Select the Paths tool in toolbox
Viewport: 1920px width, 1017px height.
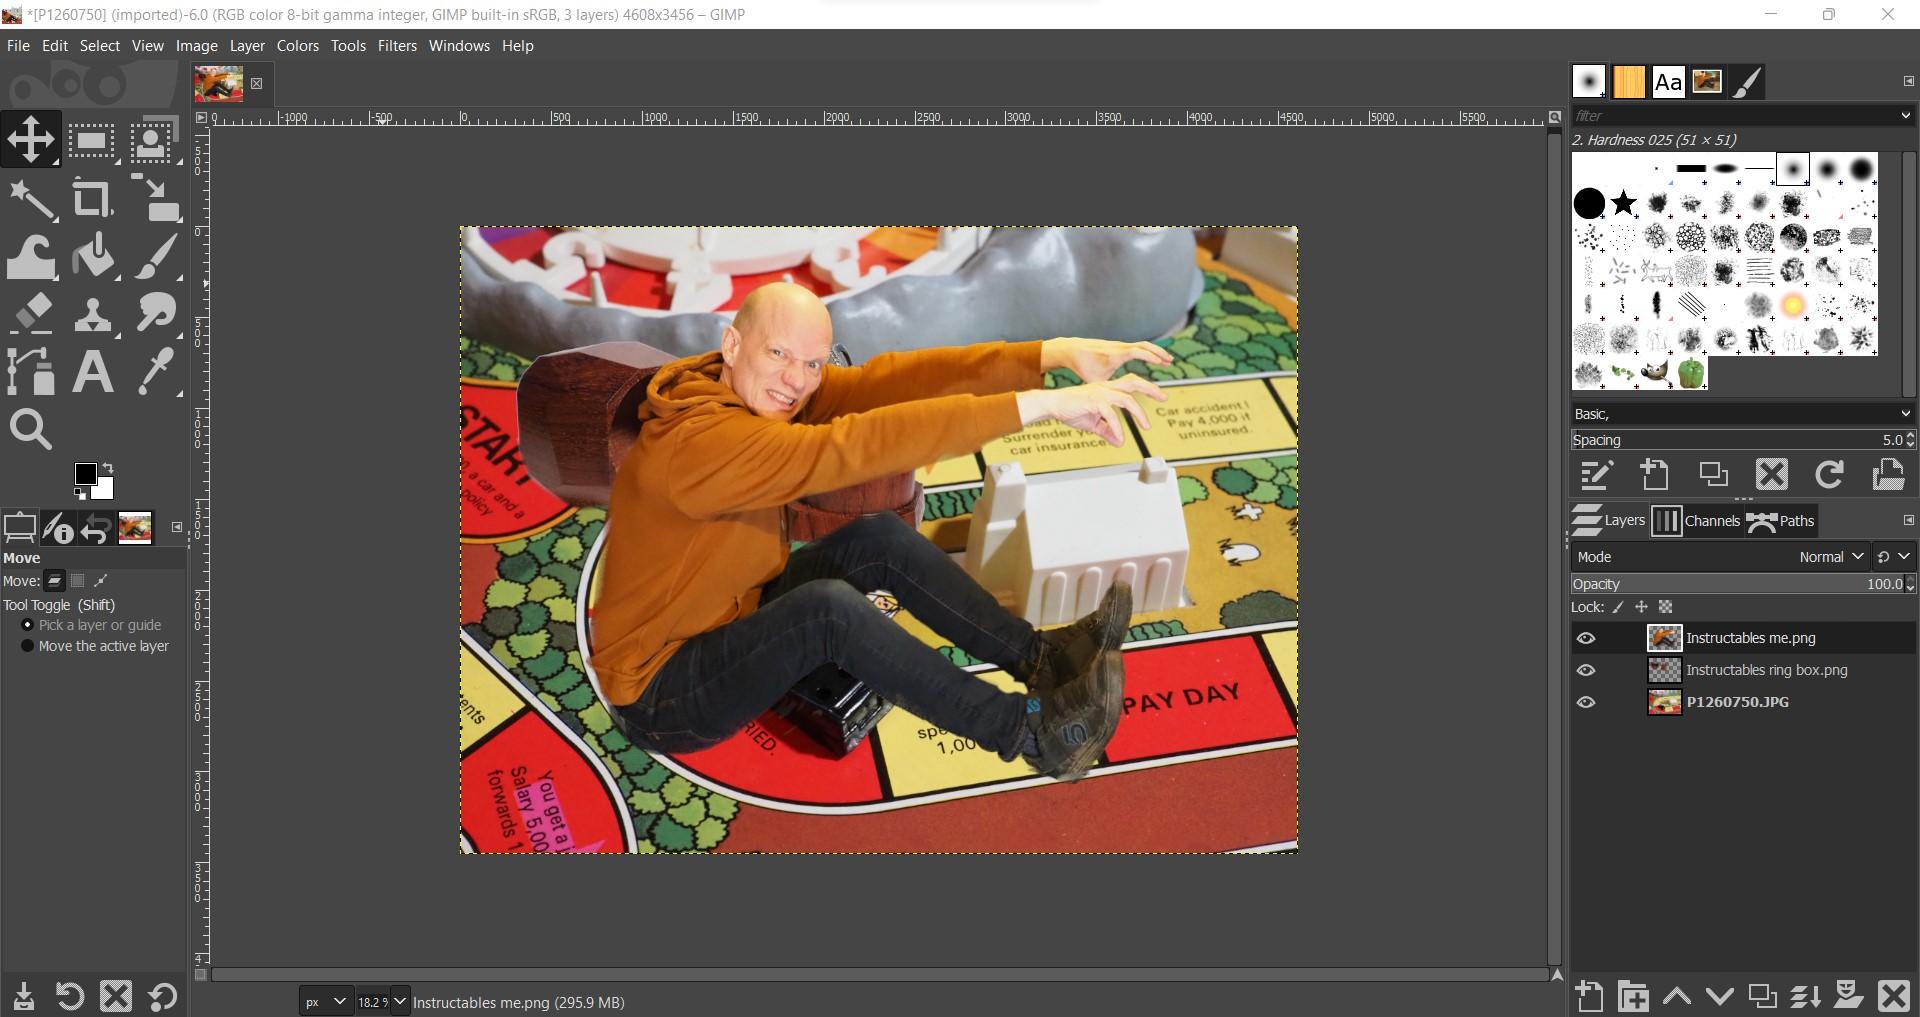pos(31,372)
